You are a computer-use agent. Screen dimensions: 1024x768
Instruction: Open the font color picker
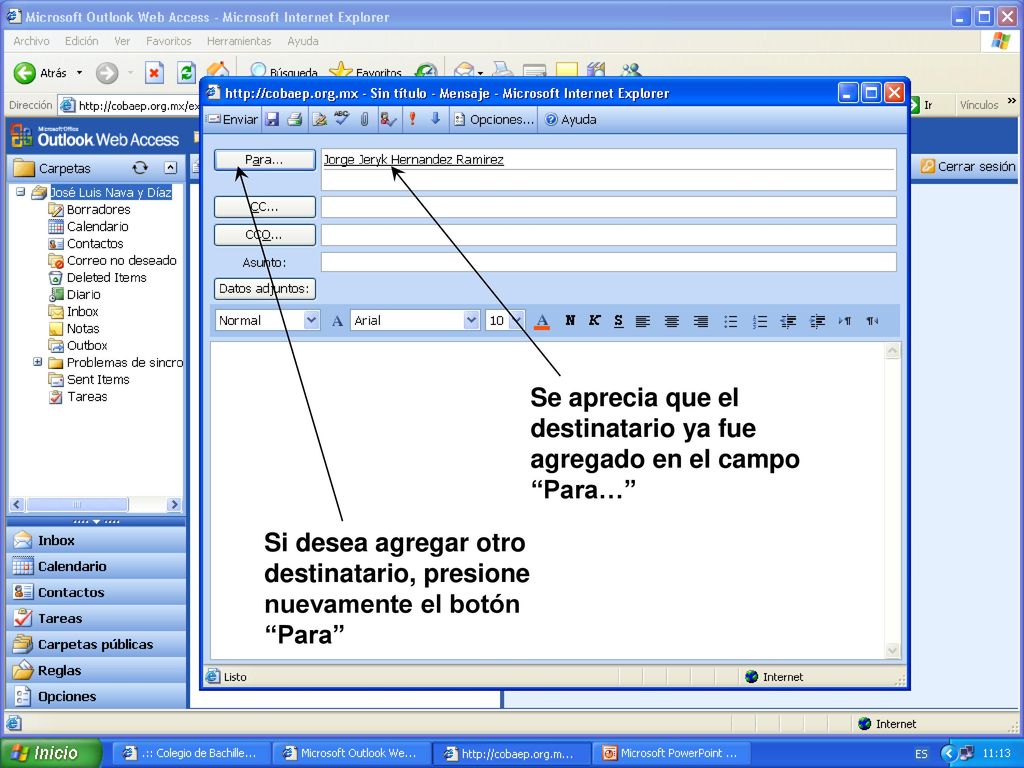[542, 321]
